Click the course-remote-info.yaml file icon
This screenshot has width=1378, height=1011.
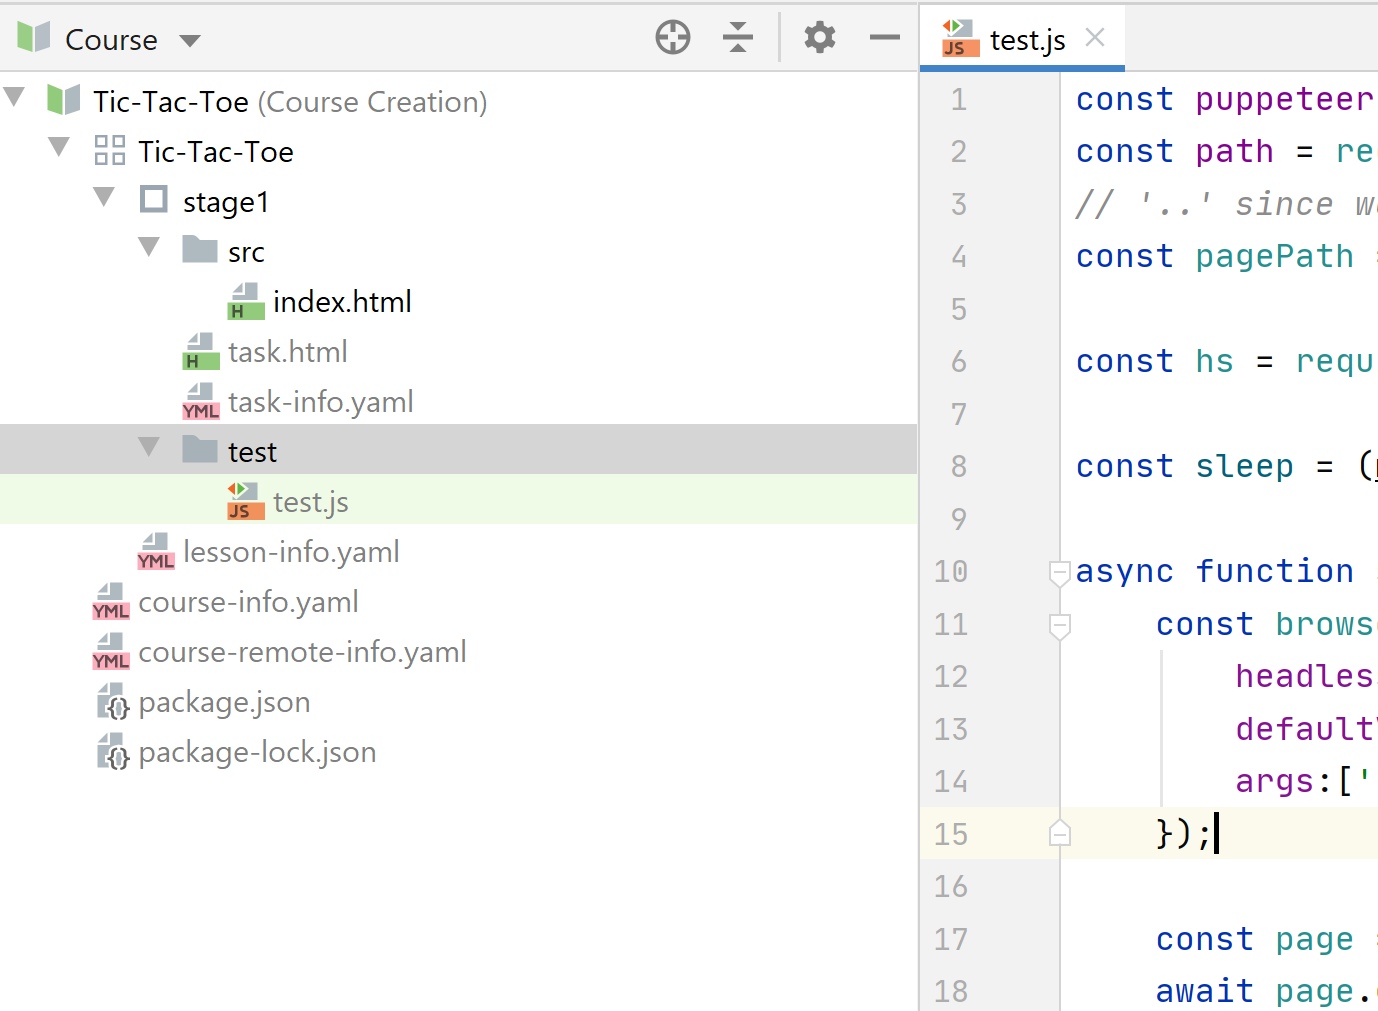[x=111, y=652]
